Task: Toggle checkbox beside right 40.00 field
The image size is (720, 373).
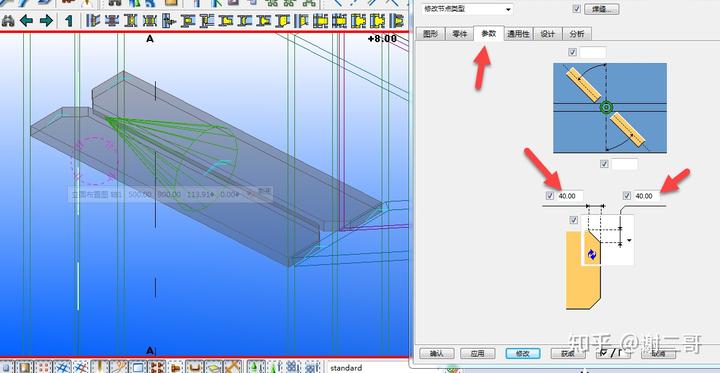Action: coord(626,196)
